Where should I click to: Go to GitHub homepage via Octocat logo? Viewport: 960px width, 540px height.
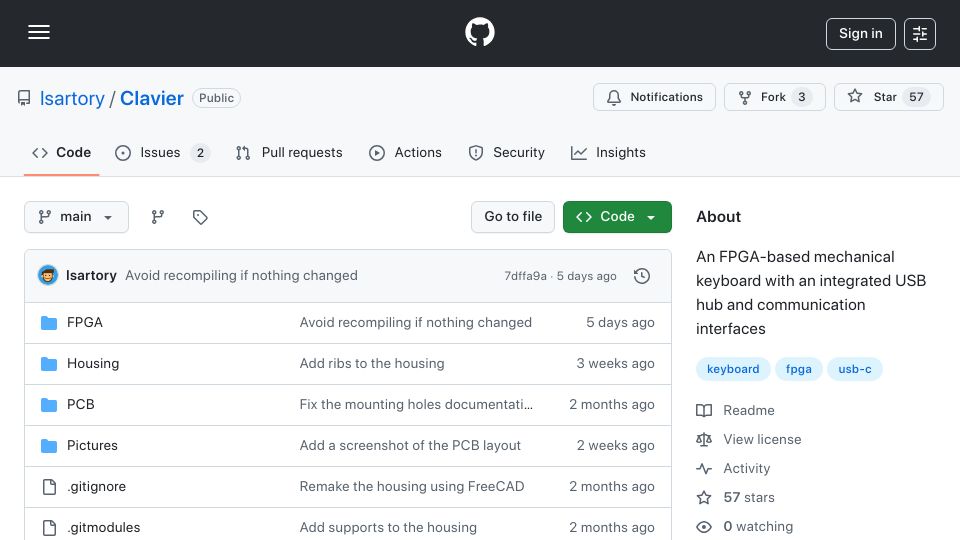click(479, 32)
